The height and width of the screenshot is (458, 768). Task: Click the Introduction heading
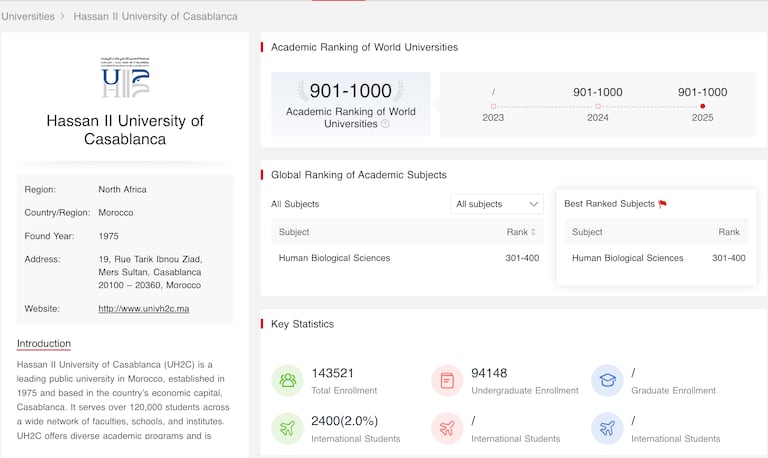(44, 343)
